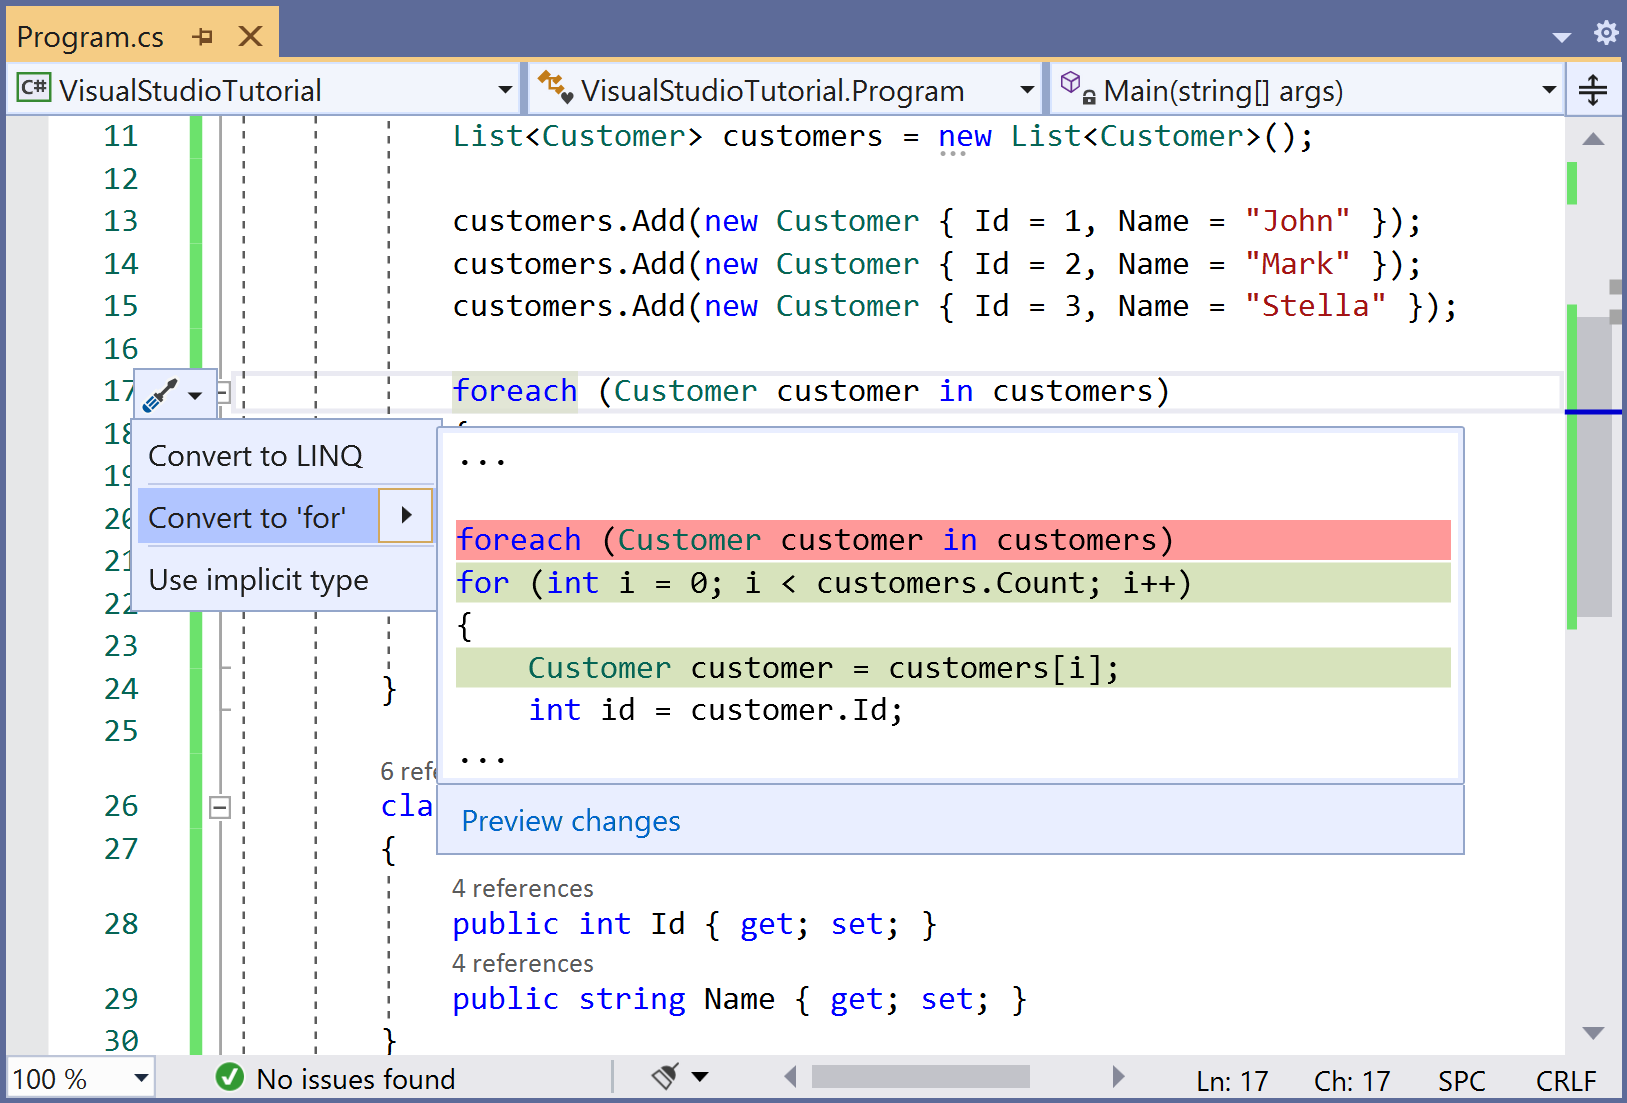Click line number 28 in the margin
The height and width of the screenshot is (1103, 1627).
[121, 924]
